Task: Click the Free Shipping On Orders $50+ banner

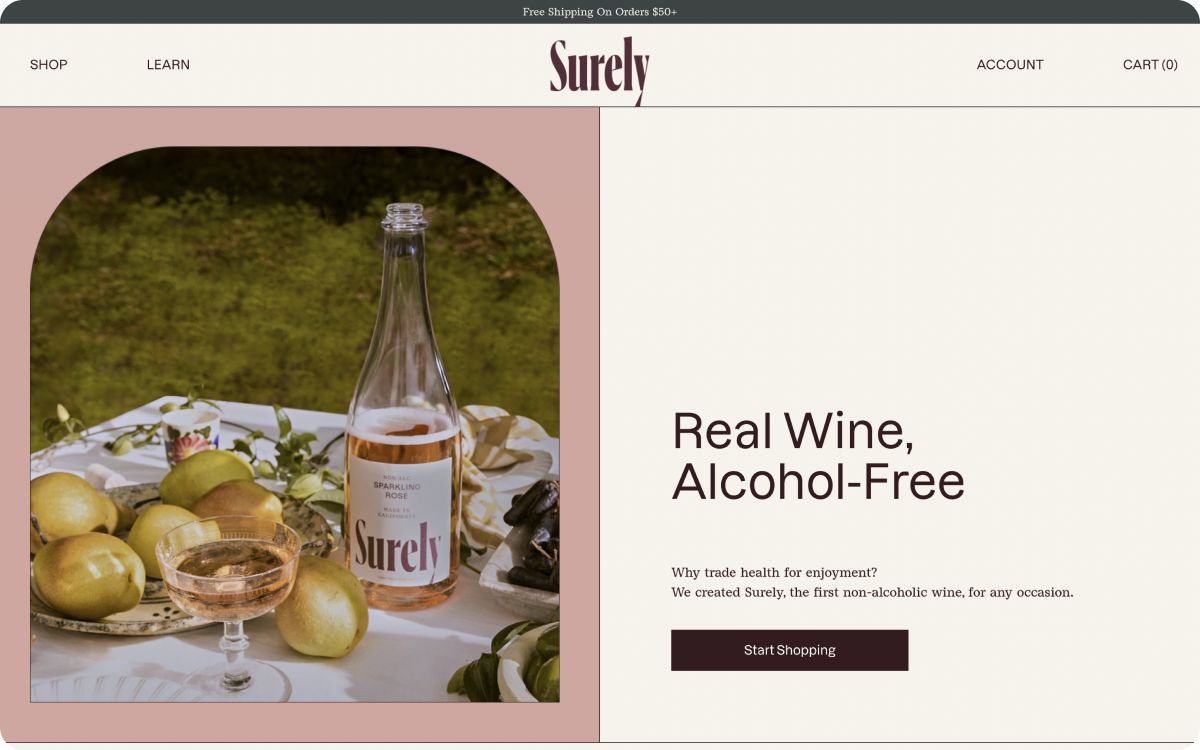Action: click(600, 12)
